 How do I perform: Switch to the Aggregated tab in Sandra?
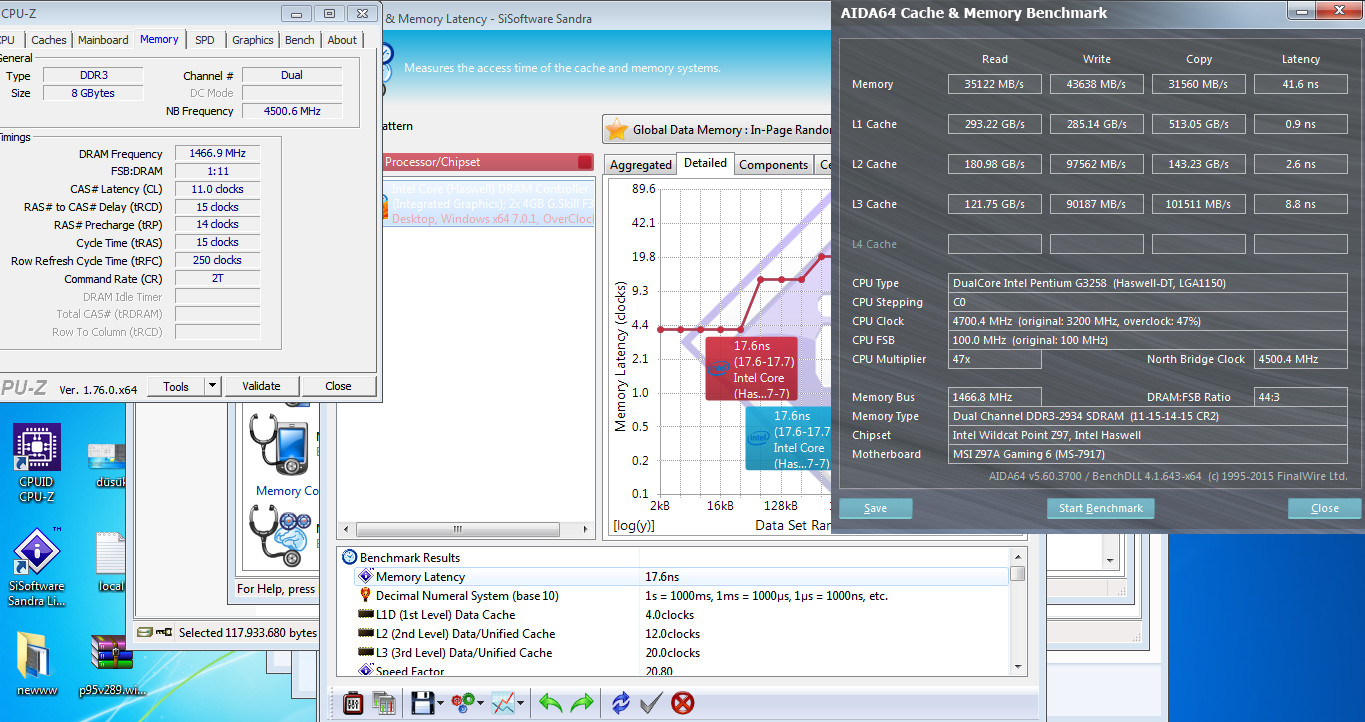[x=641, y=165]
